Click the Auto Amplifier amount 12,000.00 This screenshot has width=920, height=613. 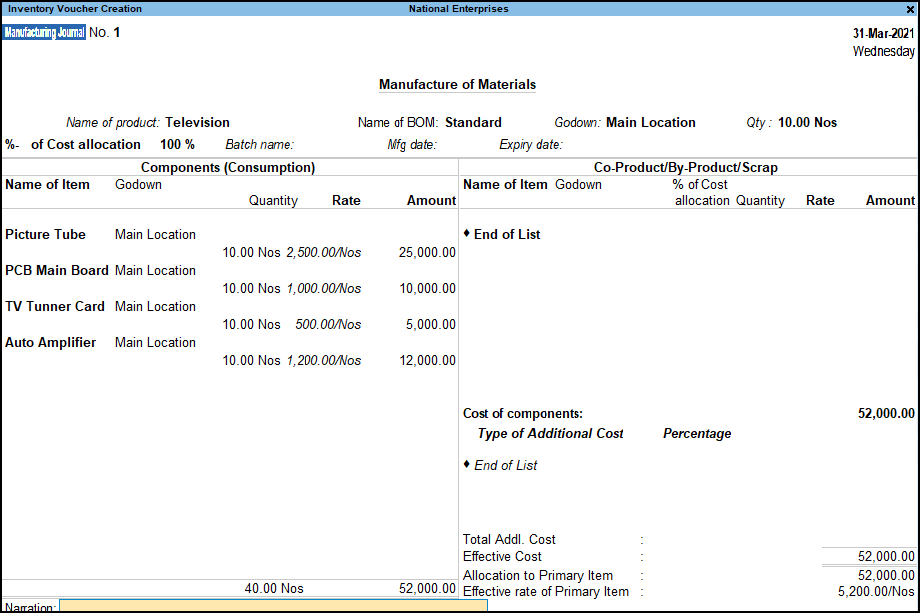pyautogui.click(x=427, y=361)
